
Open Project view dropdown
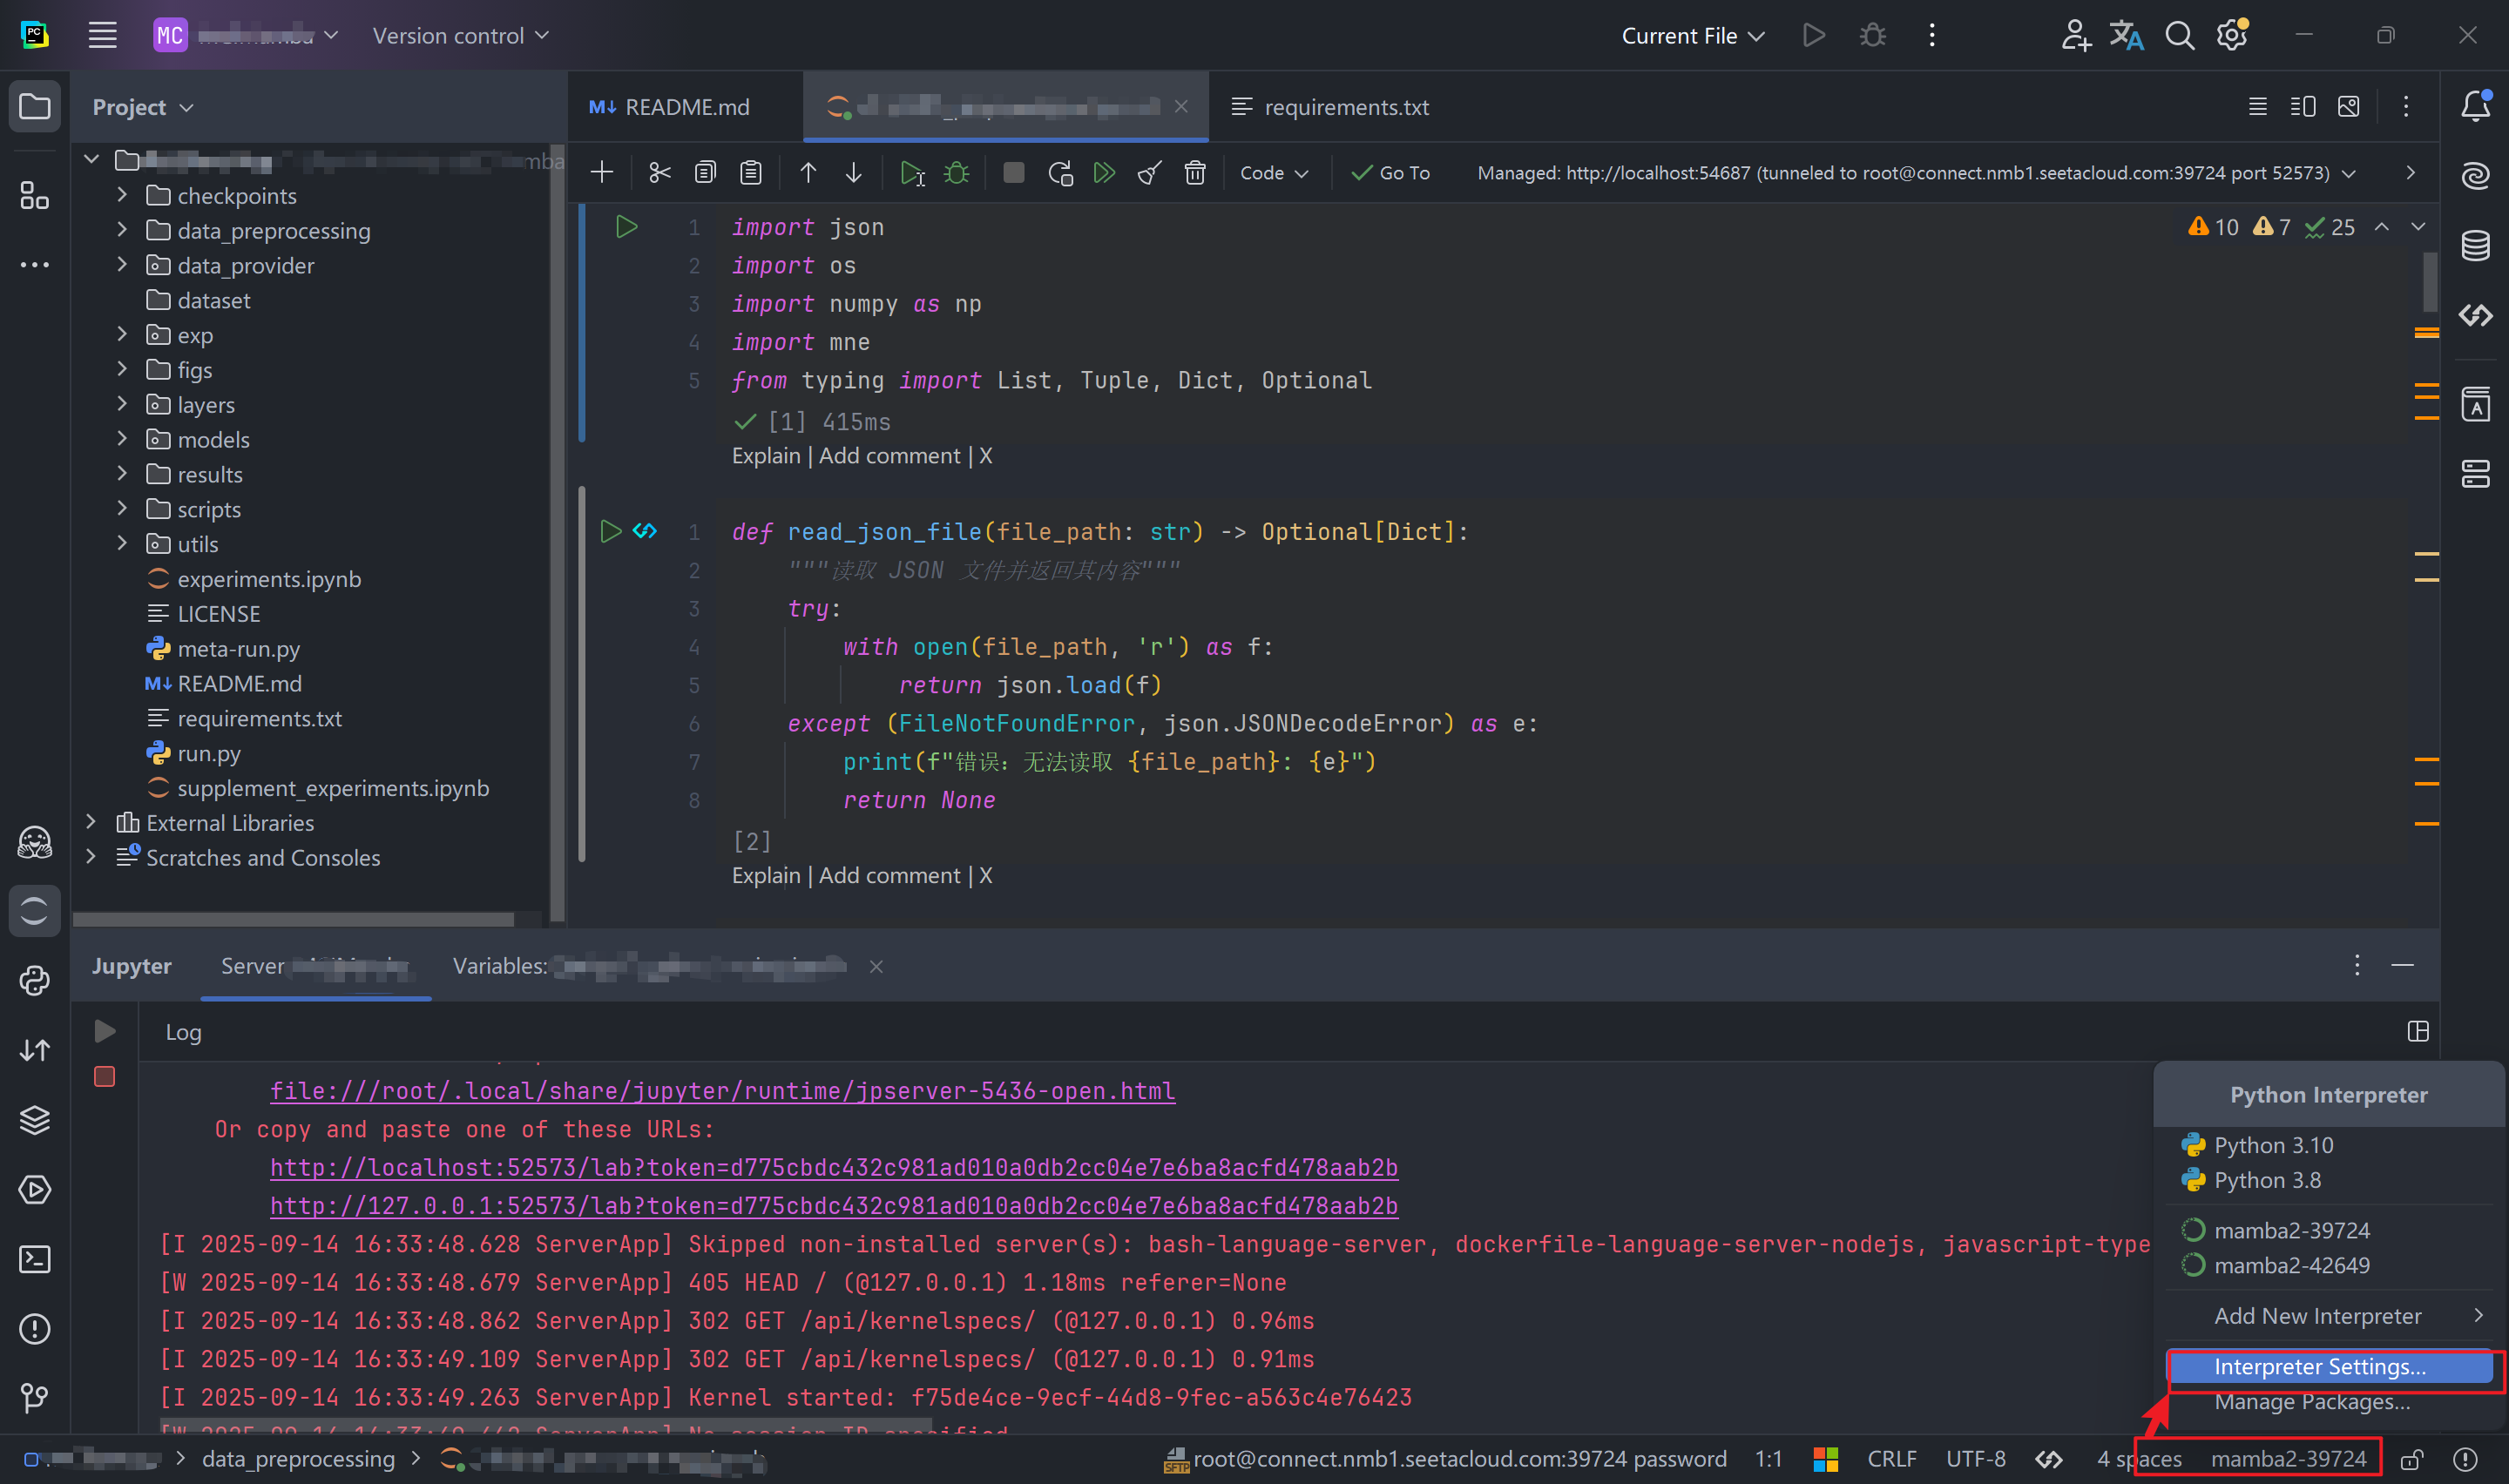click(x=142, y=106)
